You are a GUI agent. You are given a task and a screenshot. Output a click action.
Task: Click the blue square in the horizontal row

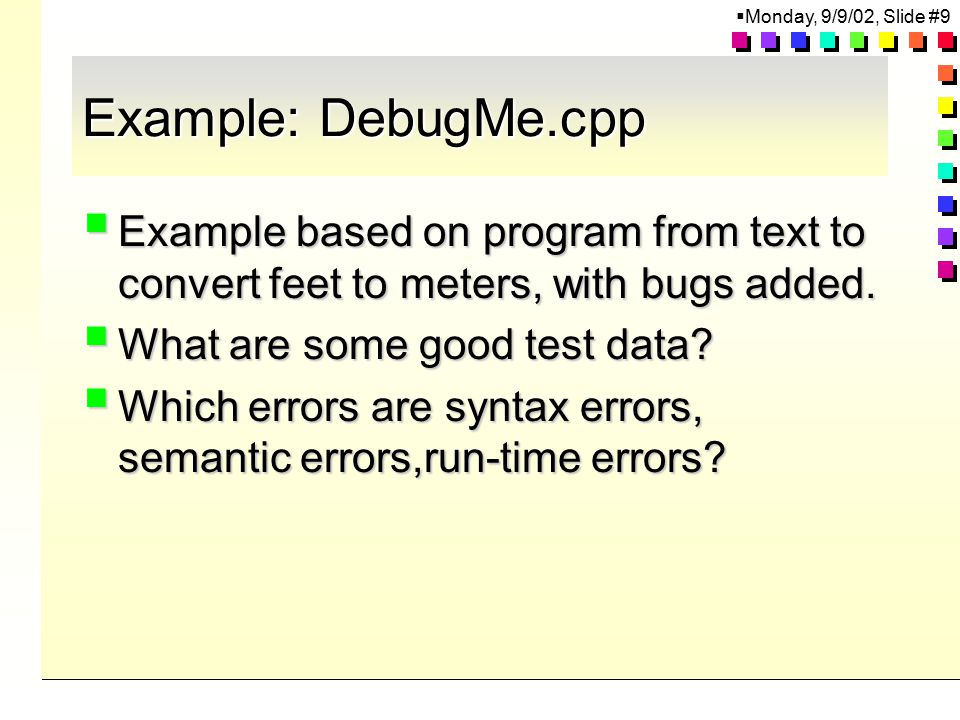(x=800, y=42)
